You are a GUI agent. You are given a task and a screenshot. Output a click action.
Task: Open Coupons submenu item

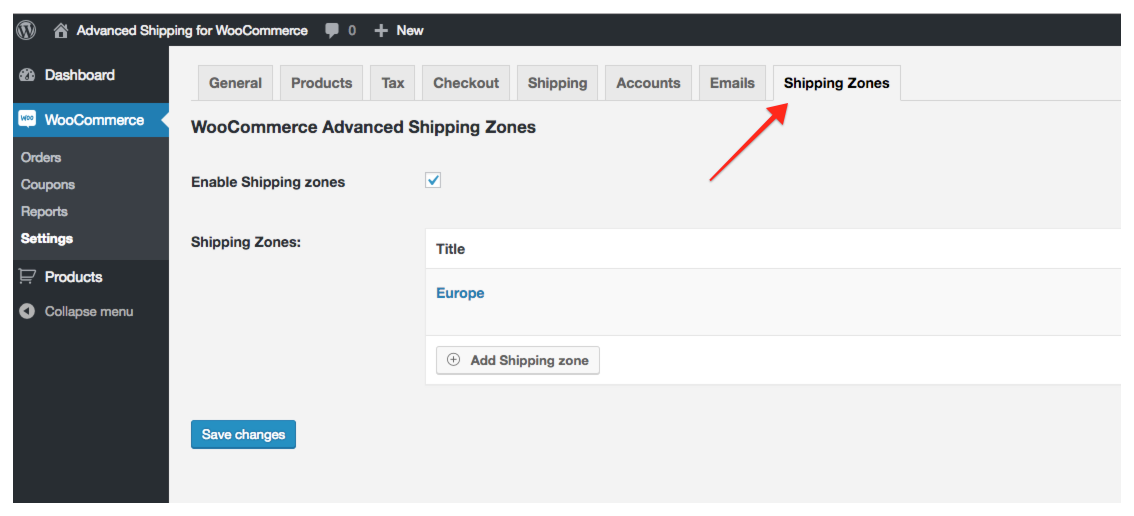[x=48, y=185]
